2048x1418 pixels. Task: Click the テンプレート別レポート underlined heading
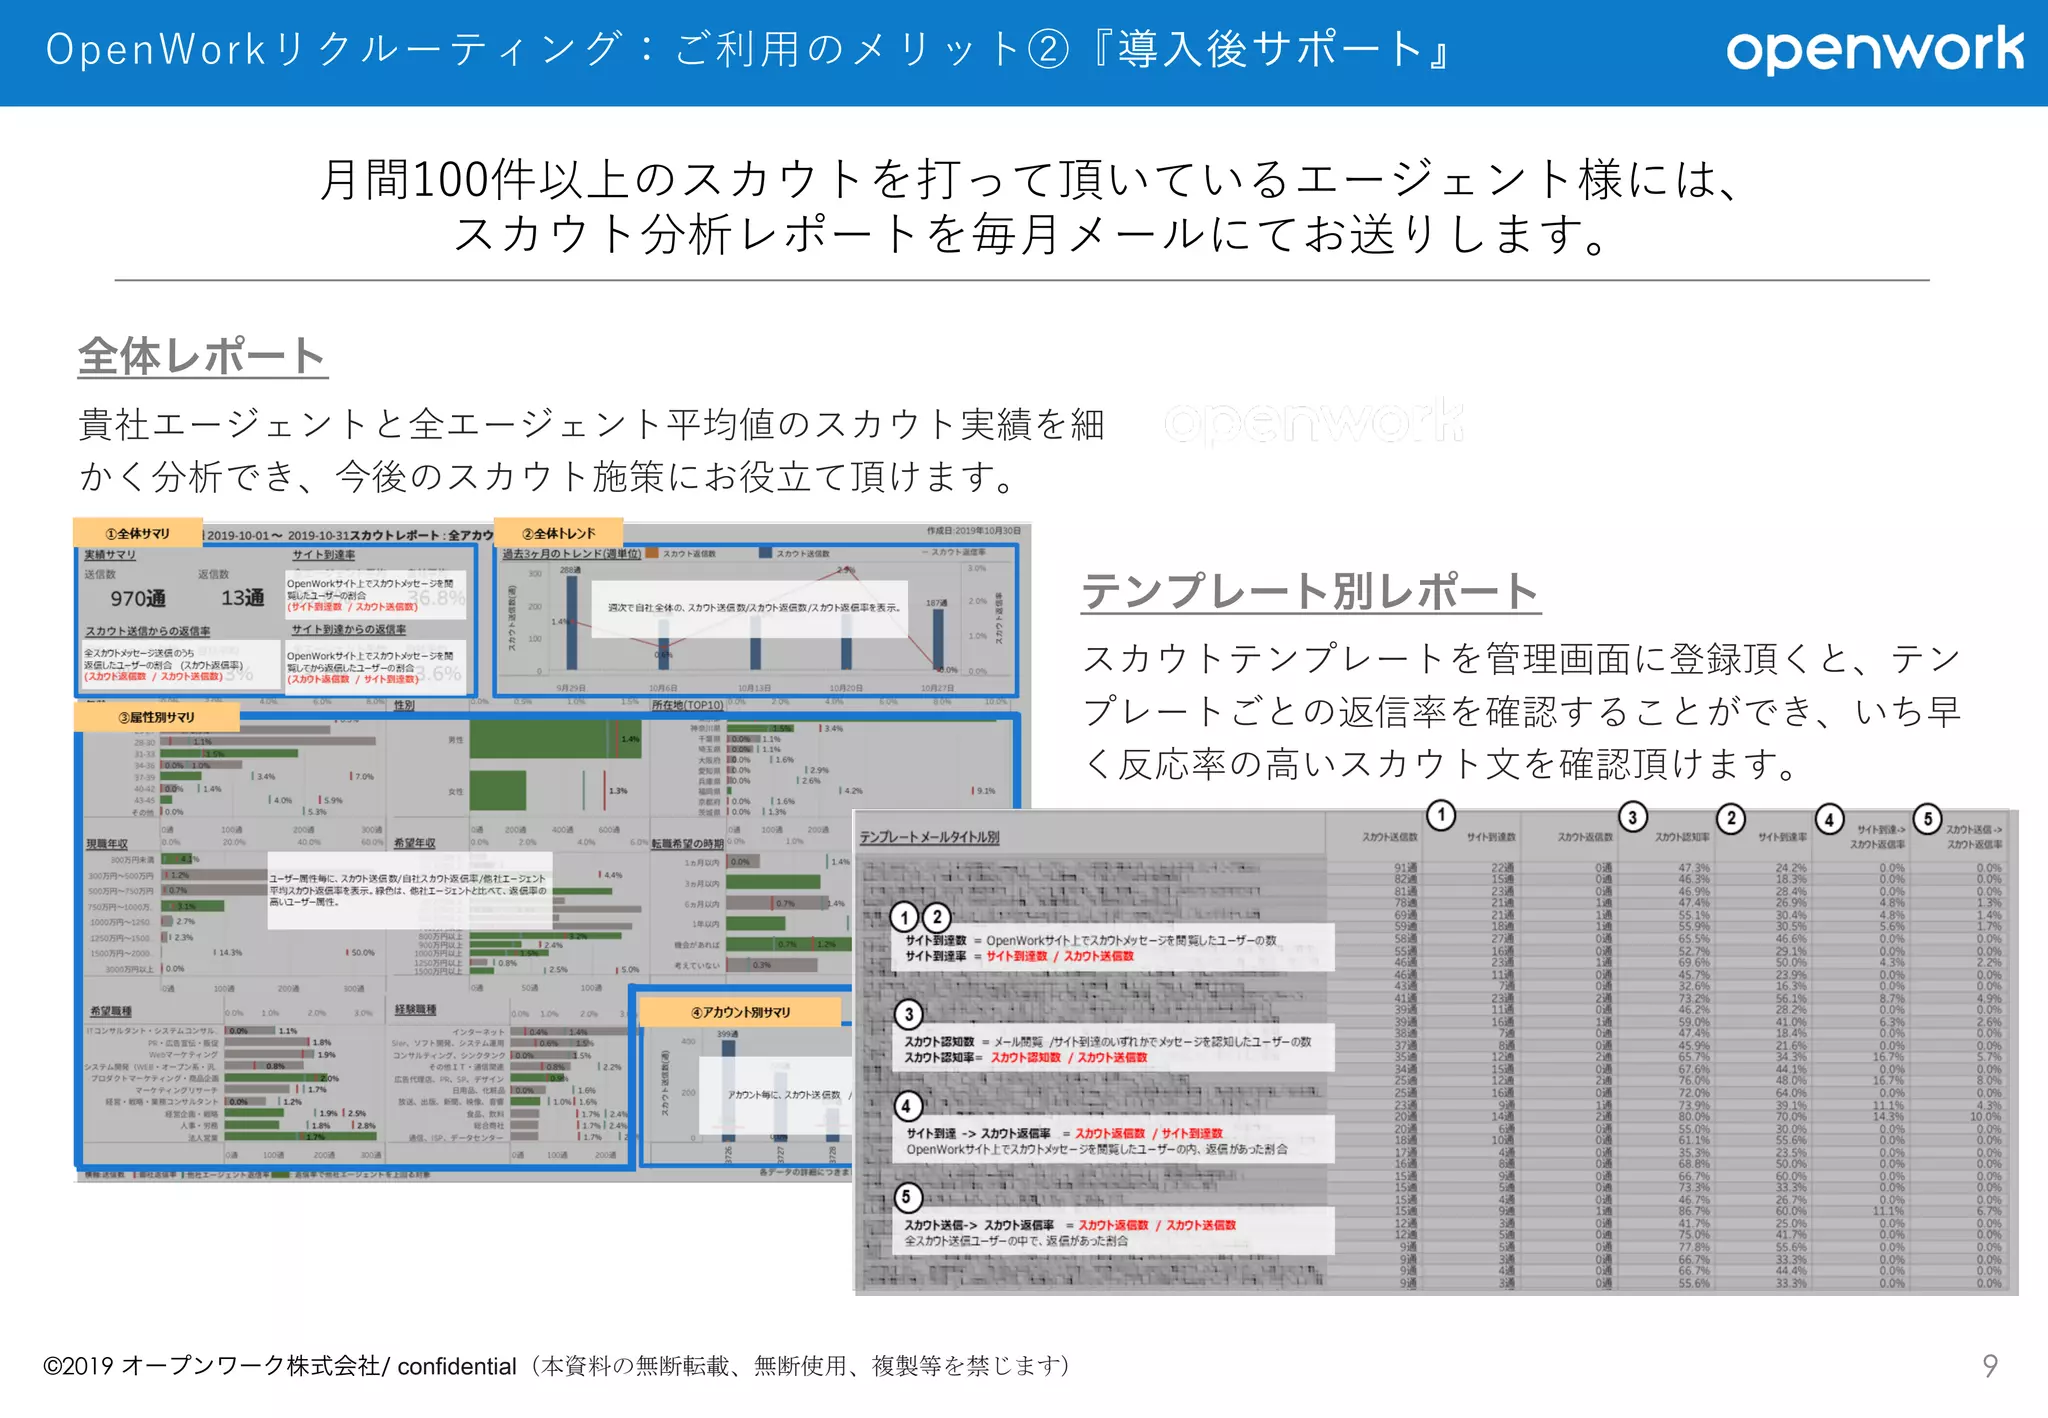[x=1310, y=592]
